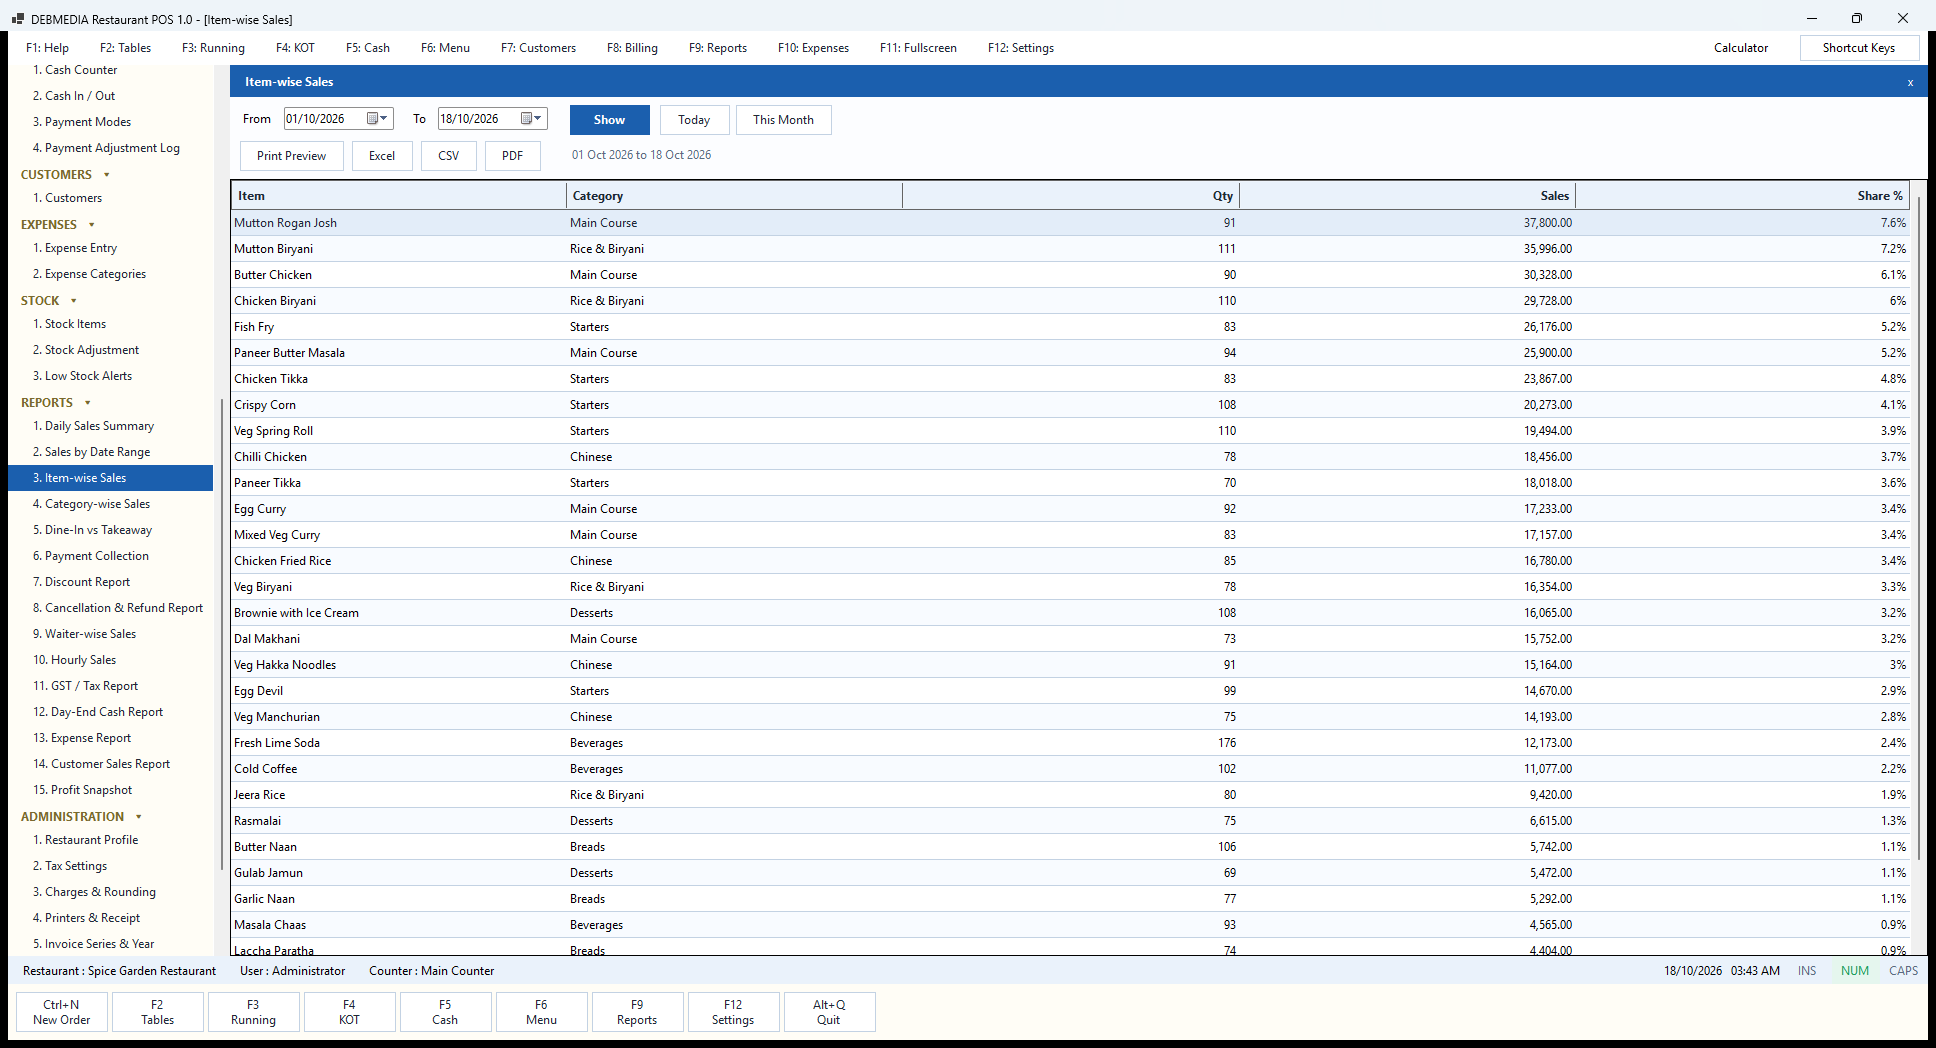Click the F9 Reports bottom button
Screen dimensions: 1936x1048
pyautogui.click(x=637, y=1012)
